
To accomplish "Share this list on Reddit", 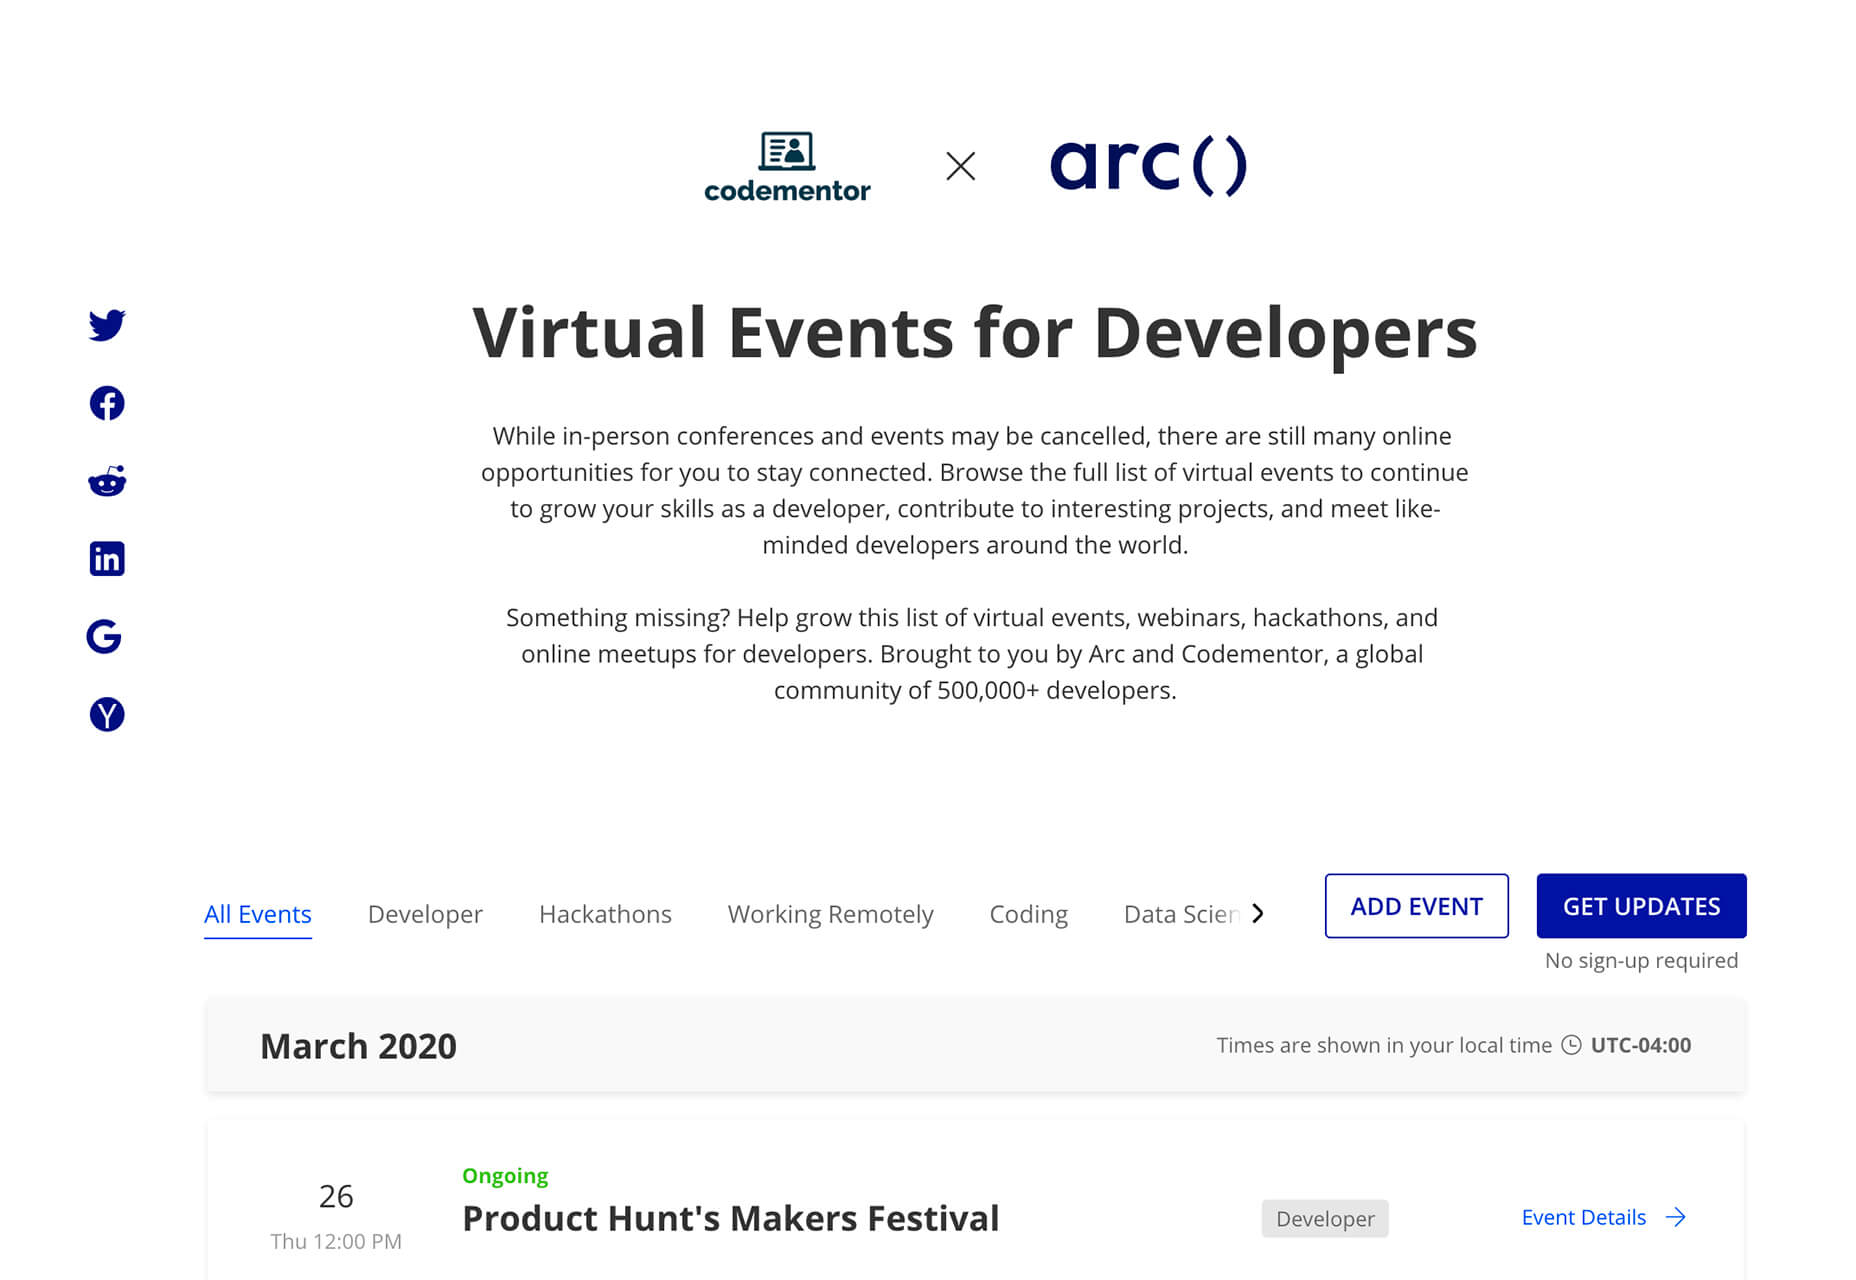I will tap(107, 481).
